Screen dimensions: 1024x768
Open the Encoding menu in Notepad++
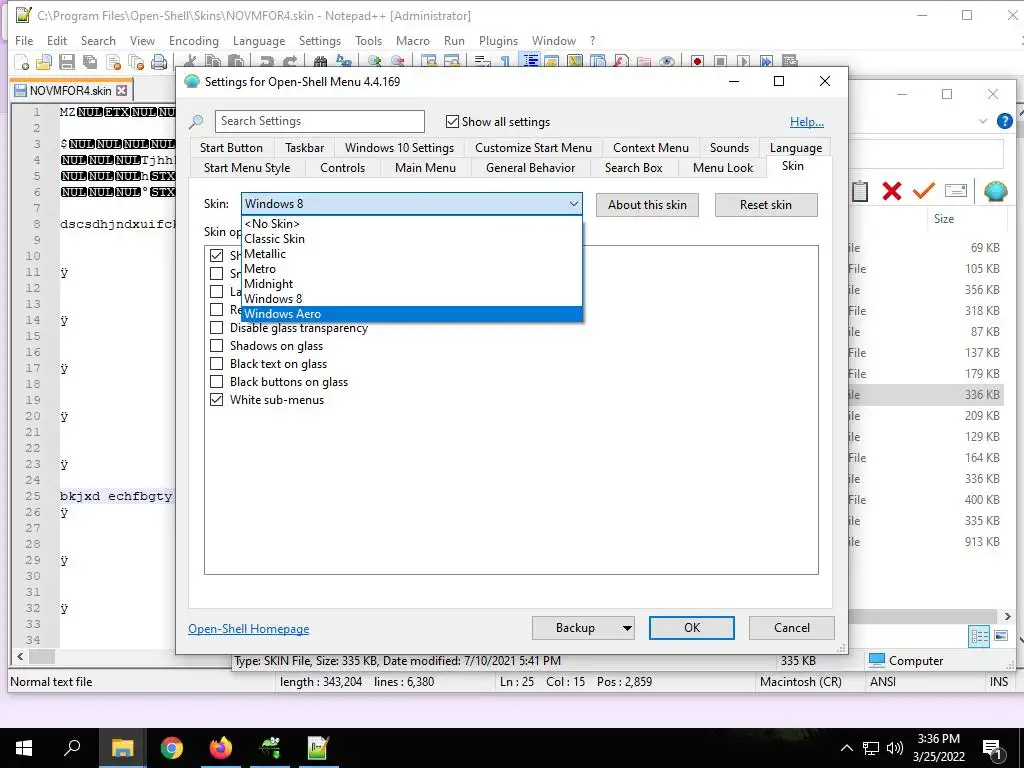click(x=194, y=40)
